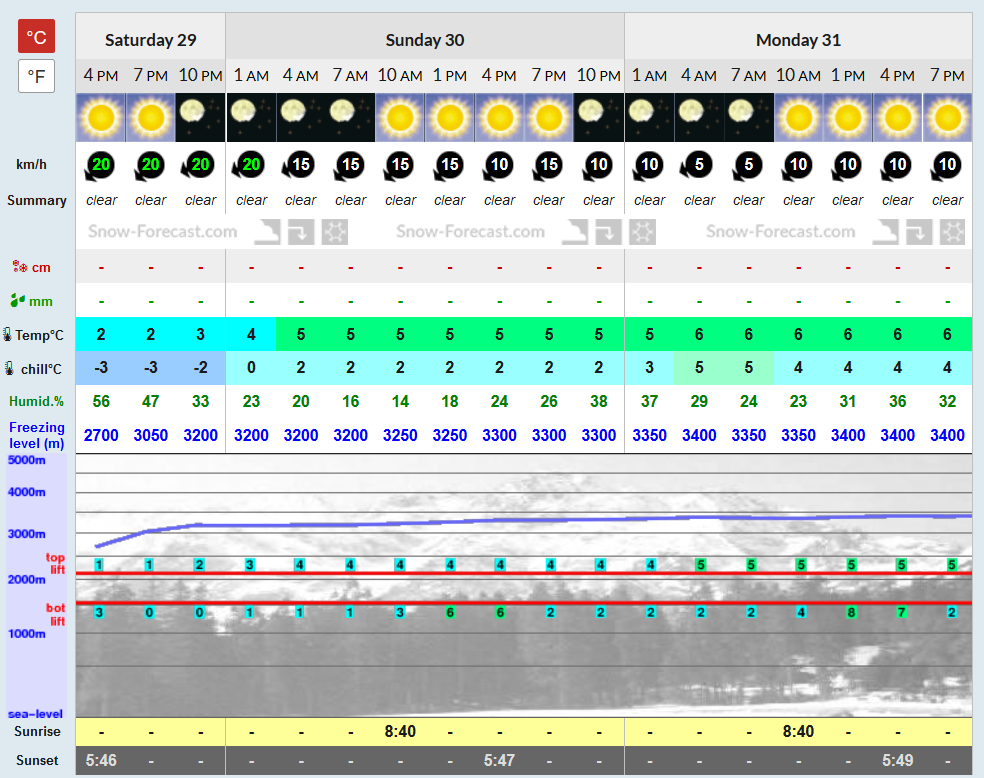
Task: Click the first Snow-Forecast.com watermark link
Action: point(163,232)
